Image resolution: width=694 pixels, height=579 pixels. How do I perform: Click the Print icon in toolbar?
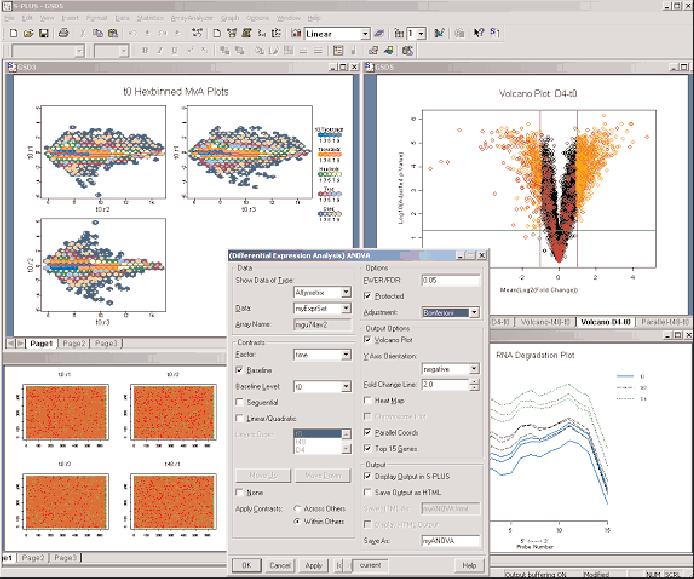(x=63, y=33)
